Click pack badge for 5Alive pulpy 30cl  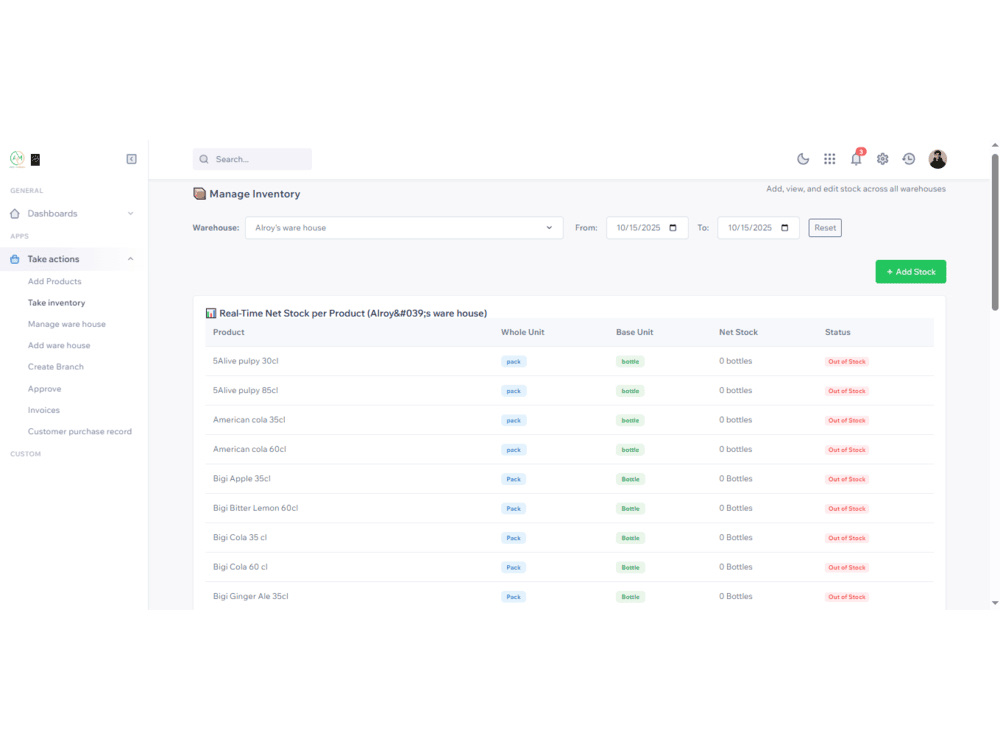[x=513, y=362]
